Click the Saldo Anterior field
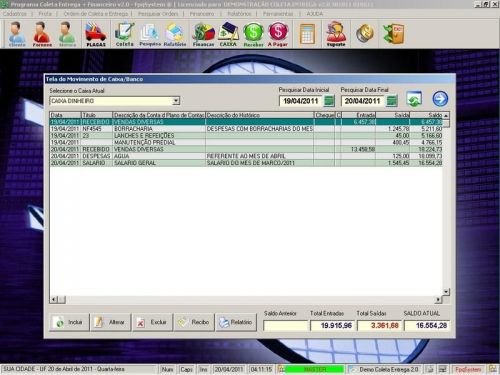This screenshot has height=375, width=500. tap(285, 325)
